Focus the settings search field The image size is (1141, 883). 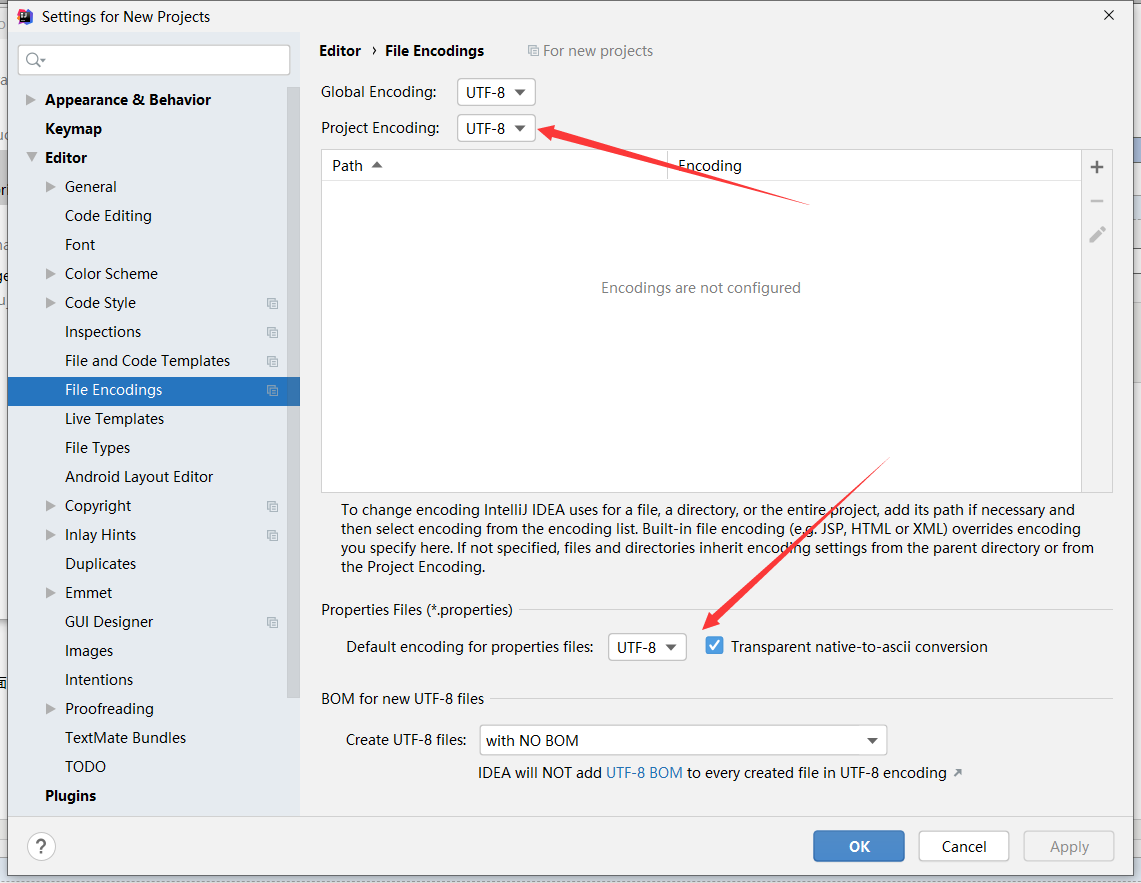tap(154, 60)
